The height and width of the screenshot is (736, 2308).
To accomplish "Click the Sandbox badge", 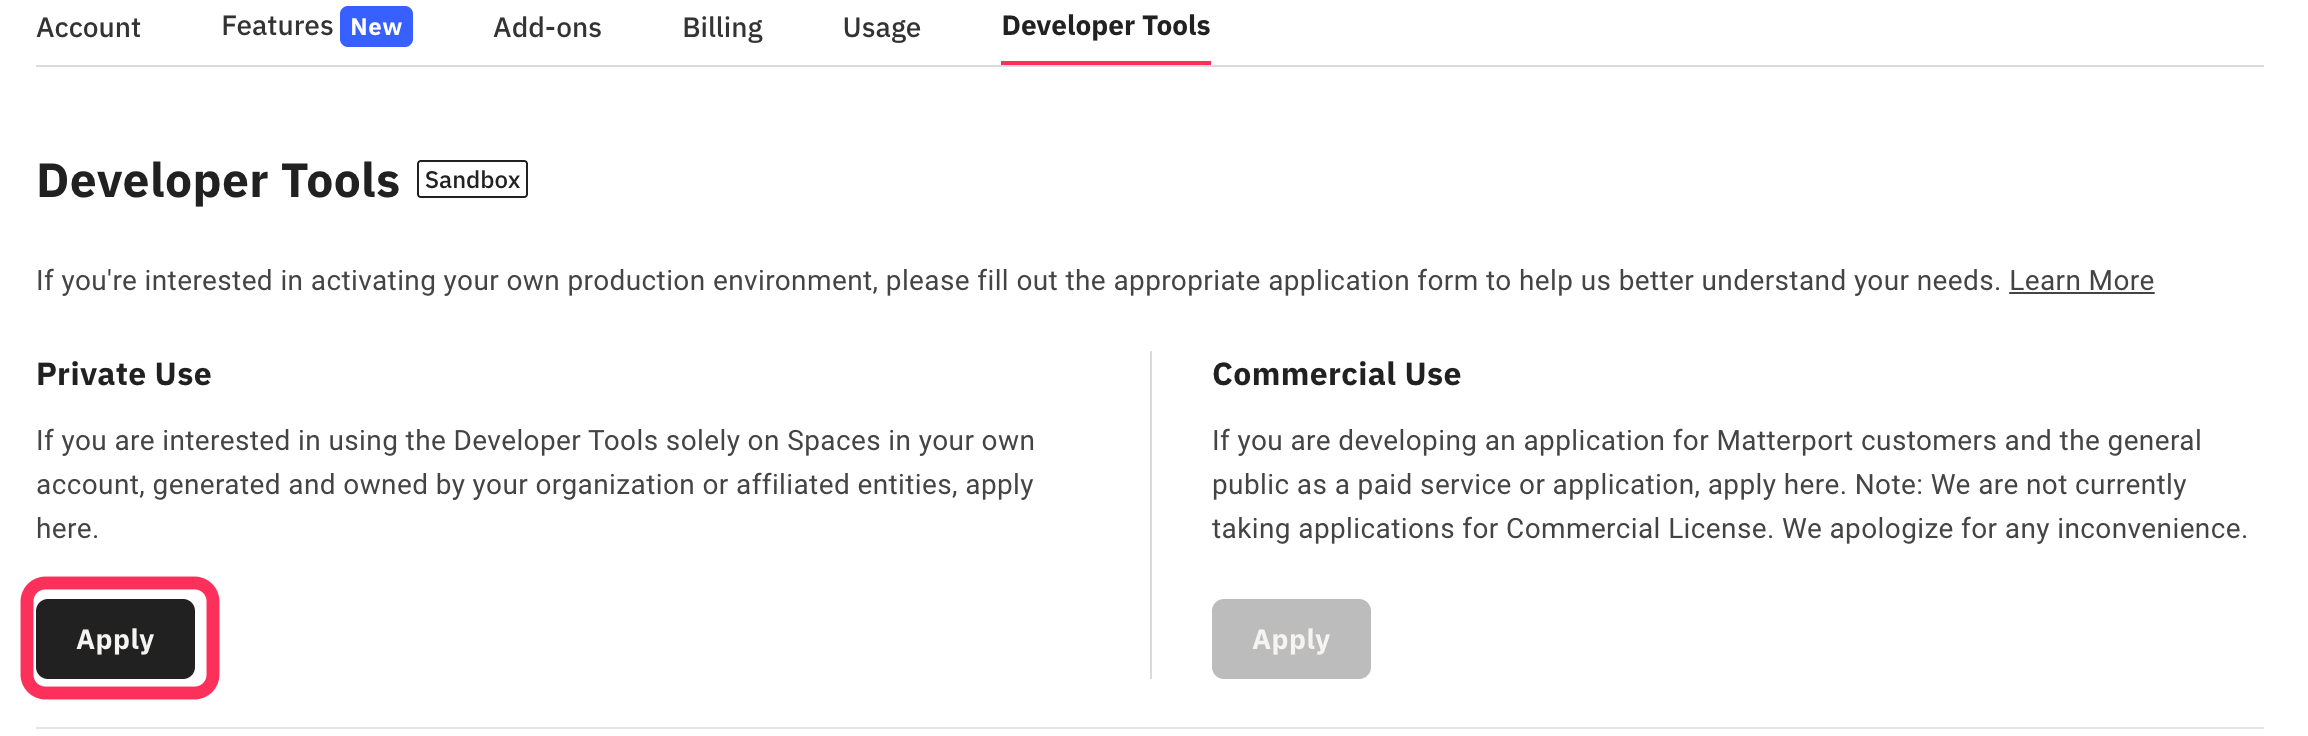I will (472, 179).
